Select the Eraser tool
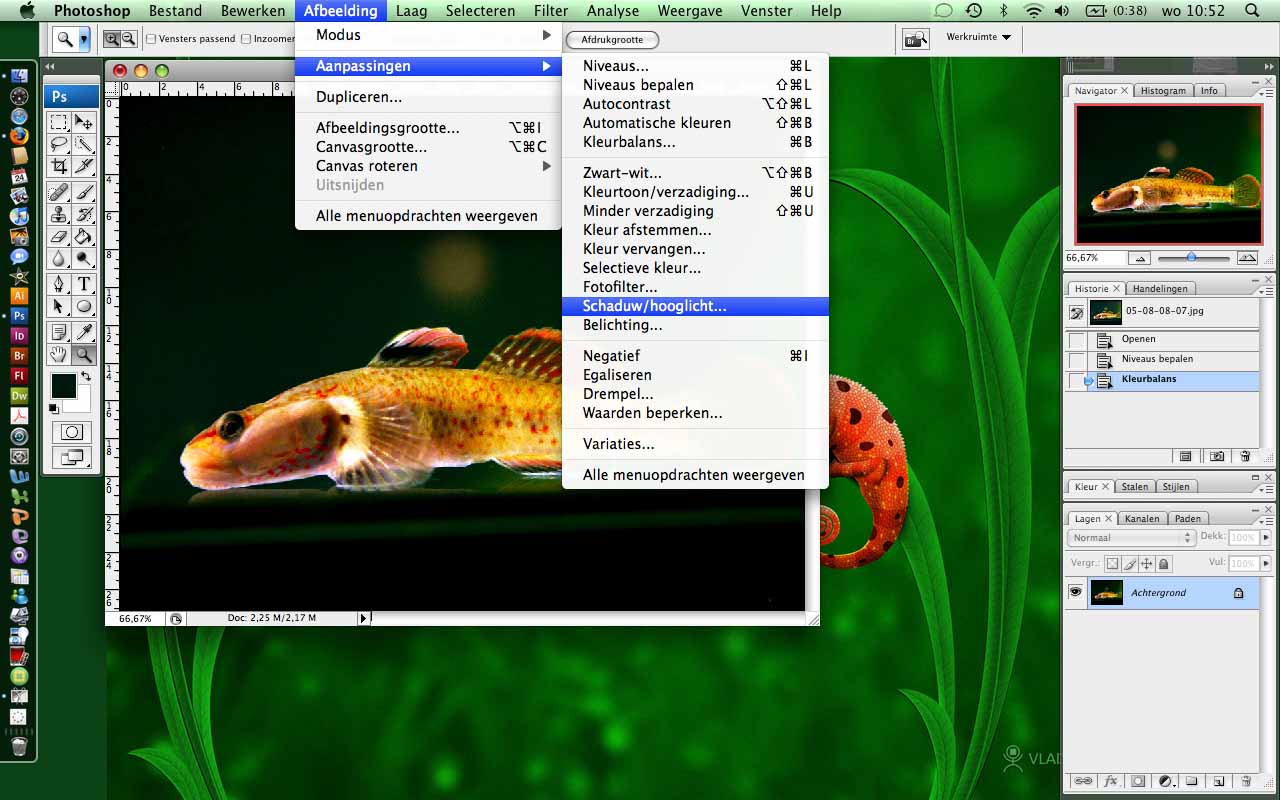 tap(60, 236)
